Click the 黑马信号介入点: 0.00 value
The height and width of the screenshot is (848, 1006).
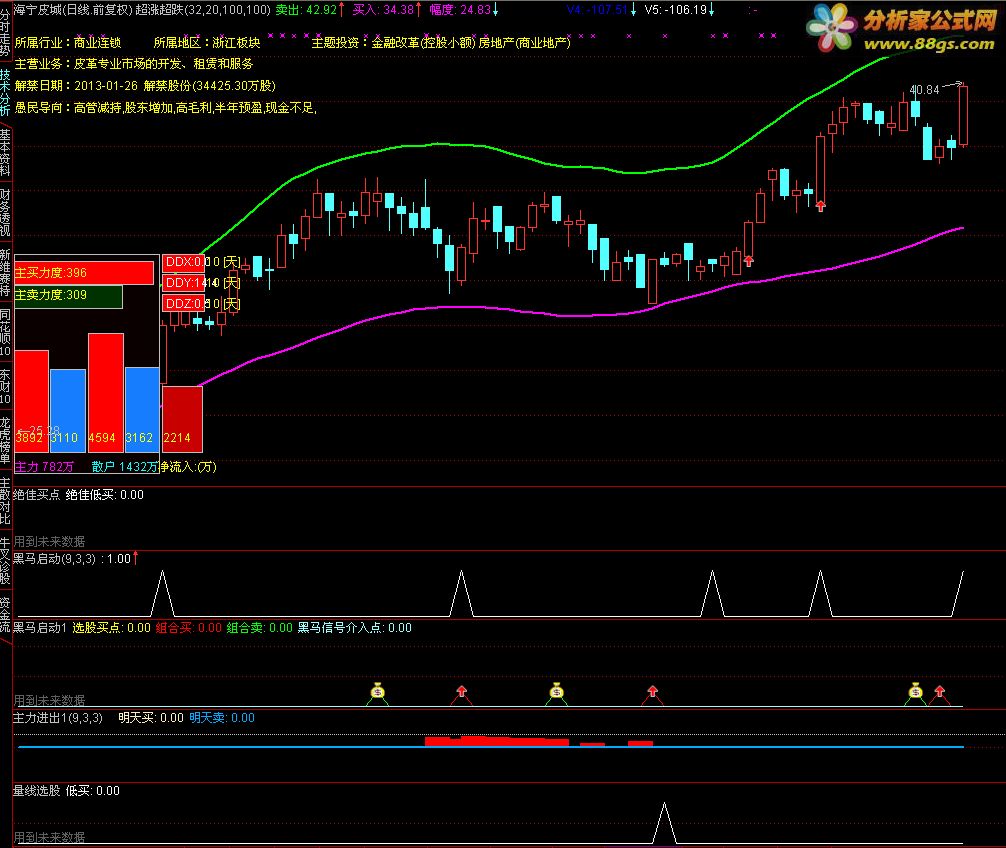point(354,627)
